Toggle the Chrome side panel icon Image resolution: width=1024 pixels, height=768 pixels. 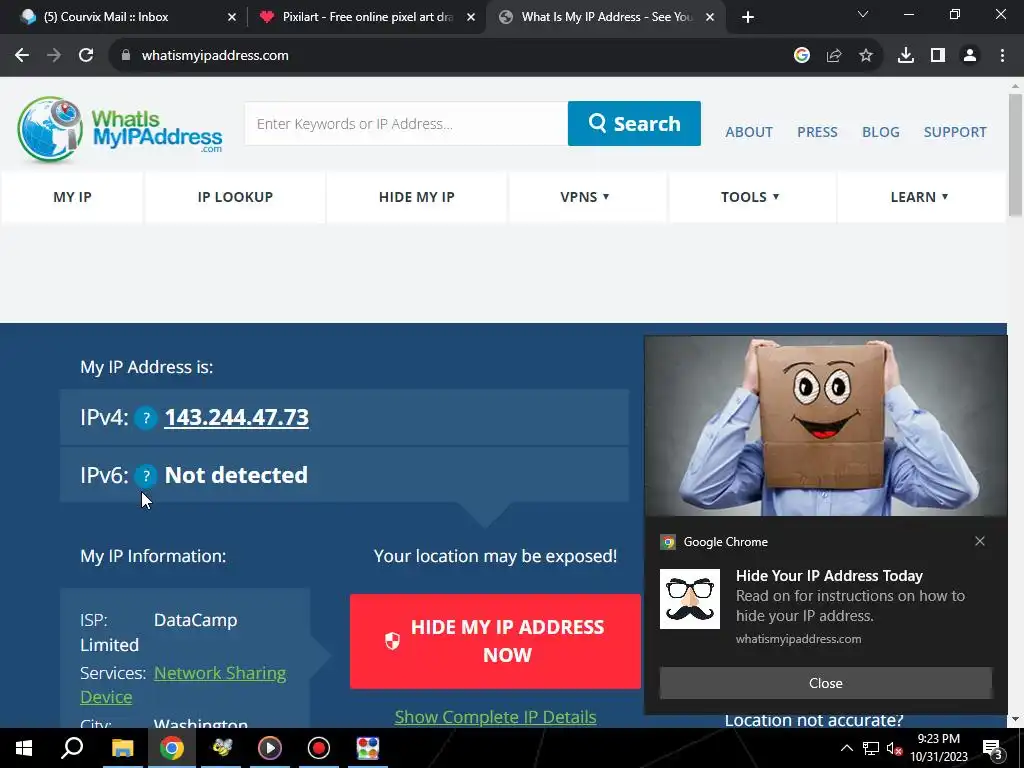pyautogui.click(x=938, y=56)
